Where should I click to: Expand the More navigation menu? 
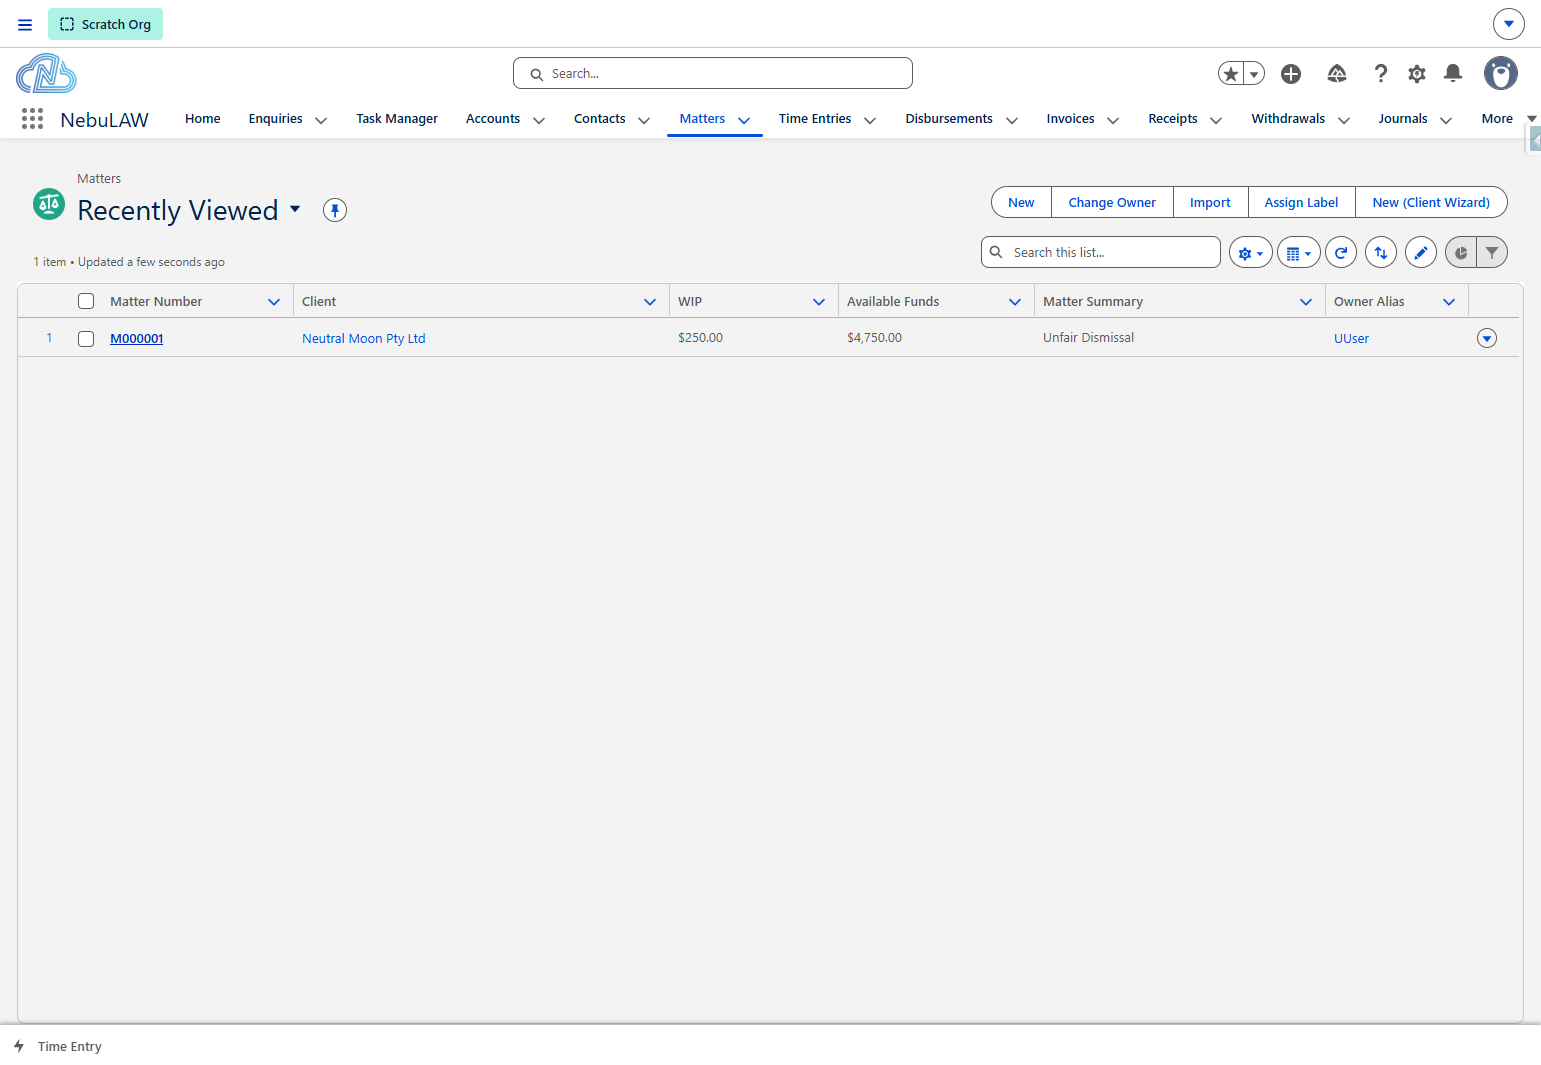coord(1508,118)
